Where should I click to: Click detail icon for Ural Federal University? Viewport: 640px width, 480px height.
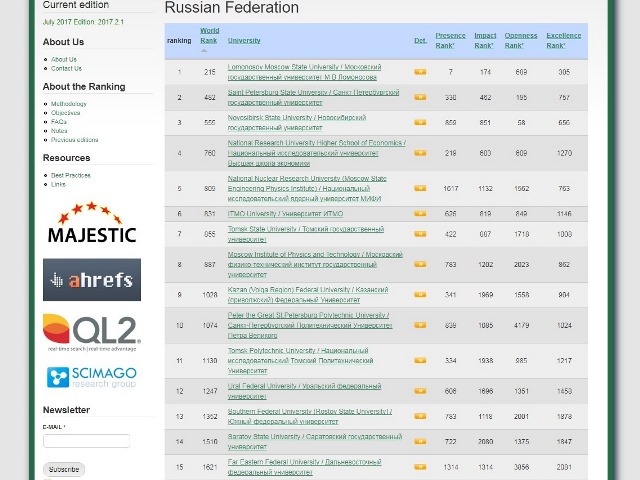click(x=420, y=390)
